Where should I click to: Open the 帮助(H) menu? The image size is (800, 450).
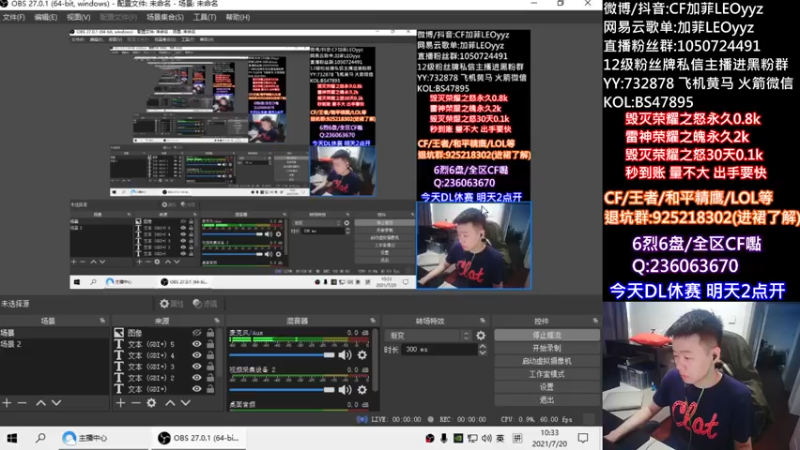click(238, 17)
